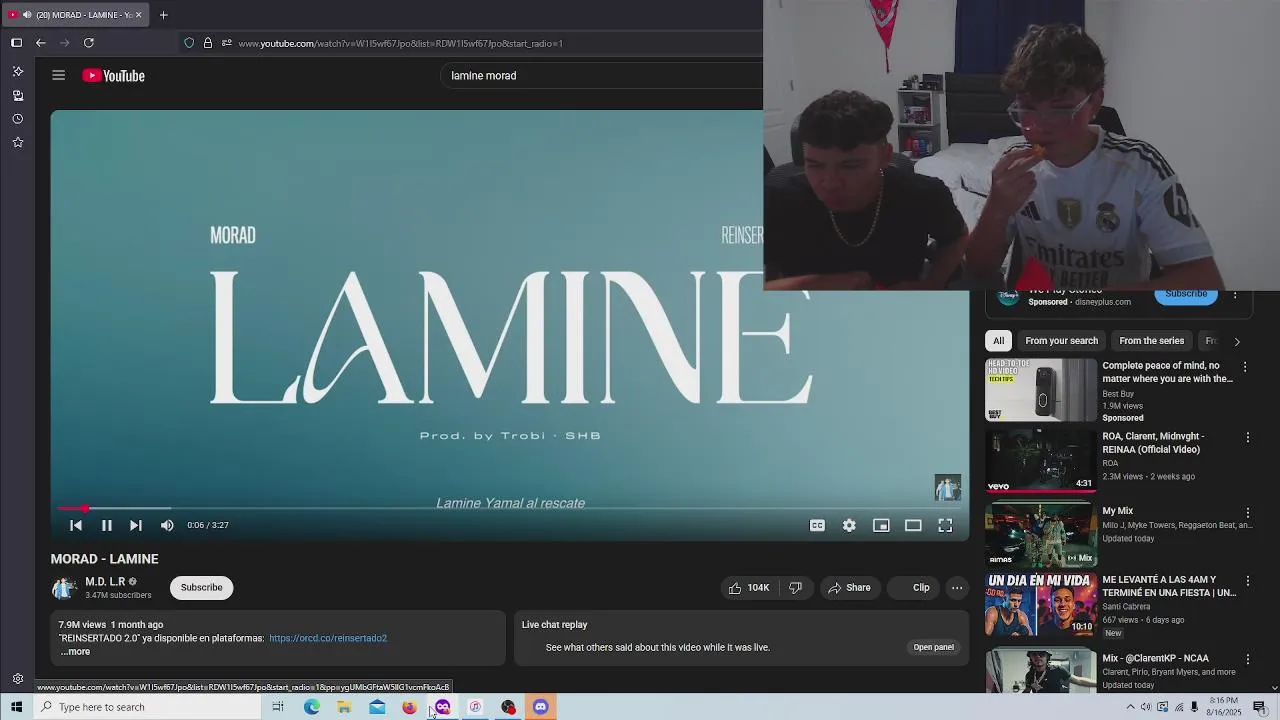The height and width of the screenshot is (720, 1280).
Task: Open AI chatbot sparkle in Firefox sidebar
Action: (17, 72)
